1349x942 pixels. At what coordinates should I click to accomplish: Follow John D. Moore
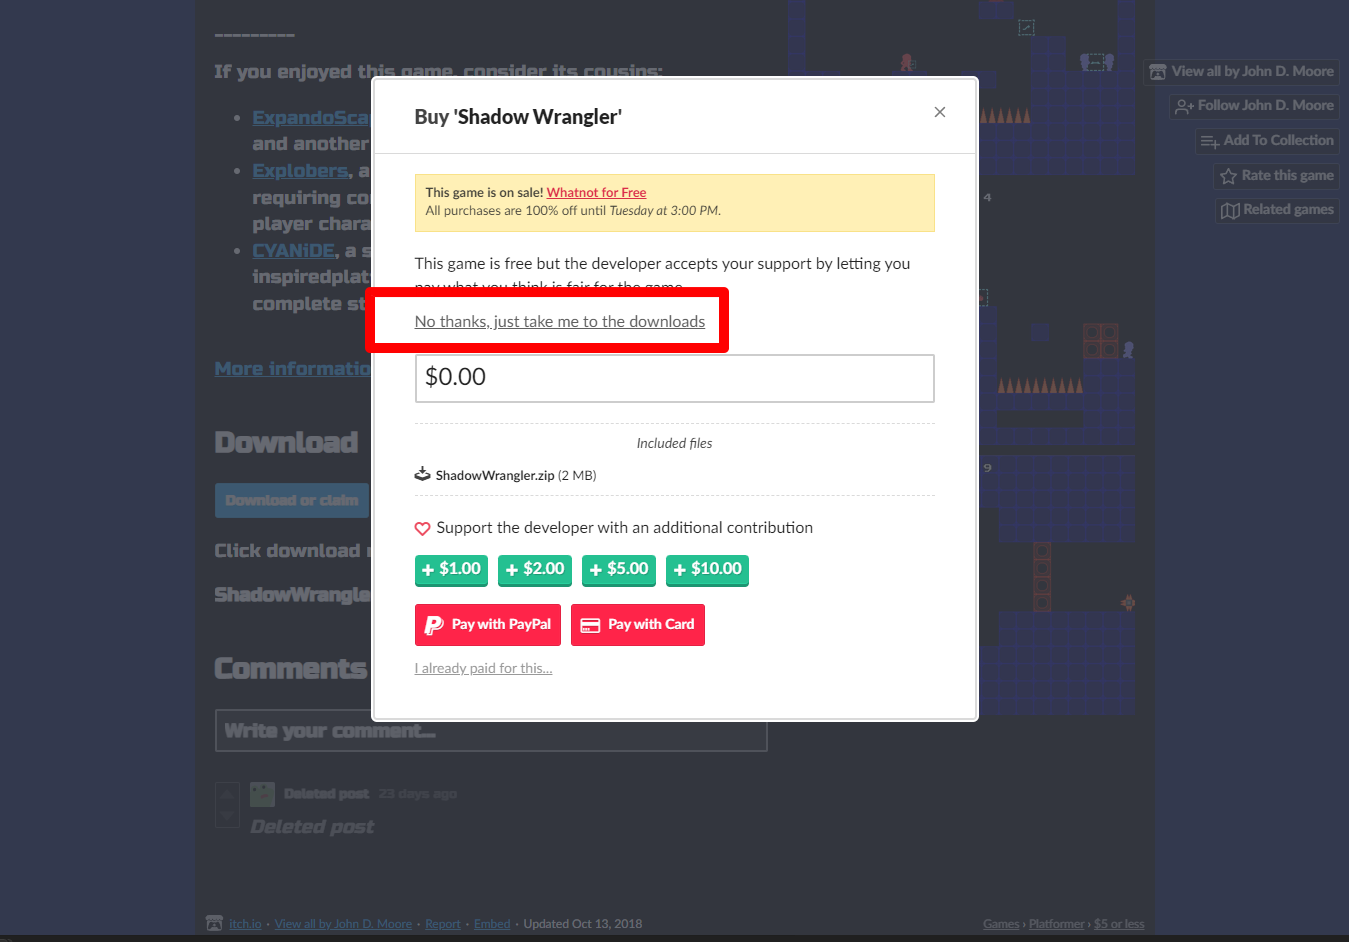pos(1254,105)
